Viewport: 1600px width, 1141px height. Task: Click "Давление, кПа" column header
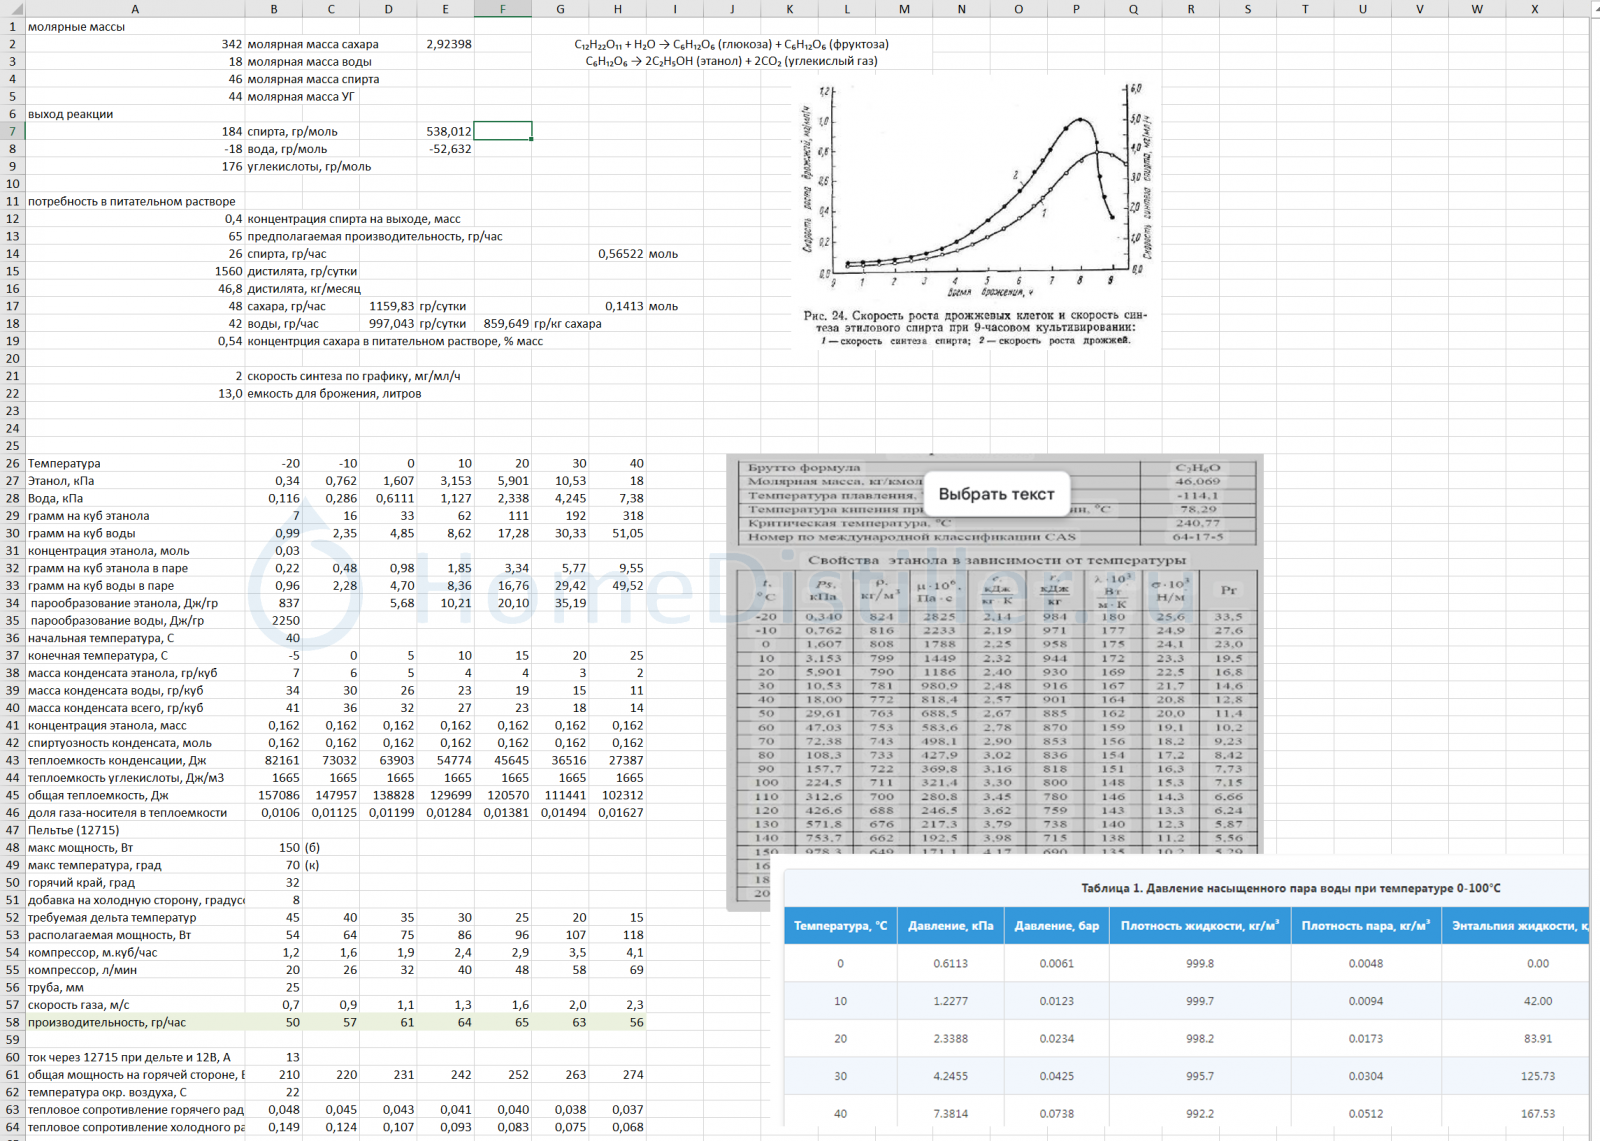tap(950, 926)
